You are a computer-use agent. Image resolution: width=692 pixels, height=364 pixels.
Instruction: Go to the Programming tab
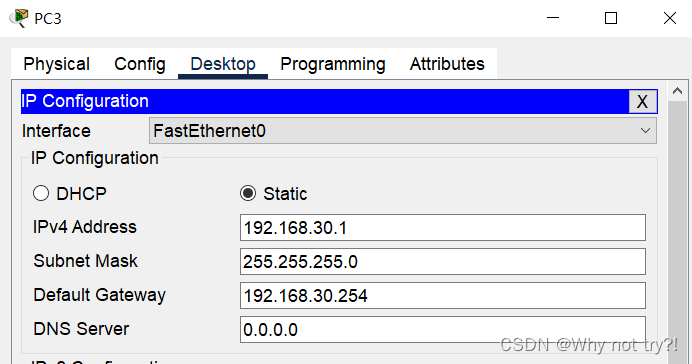pos(333,64)
